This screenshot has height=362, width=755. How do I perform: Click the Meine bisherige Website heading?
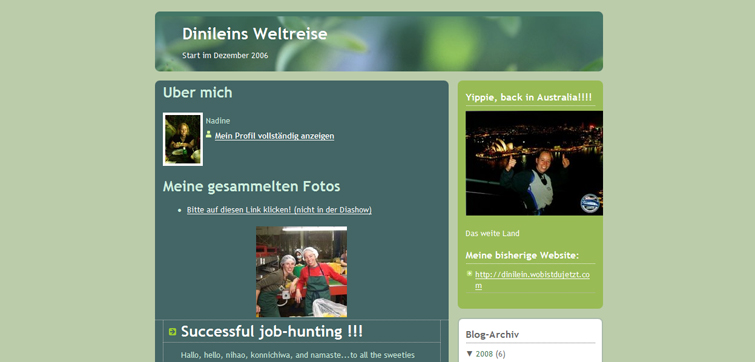[522, 255]
